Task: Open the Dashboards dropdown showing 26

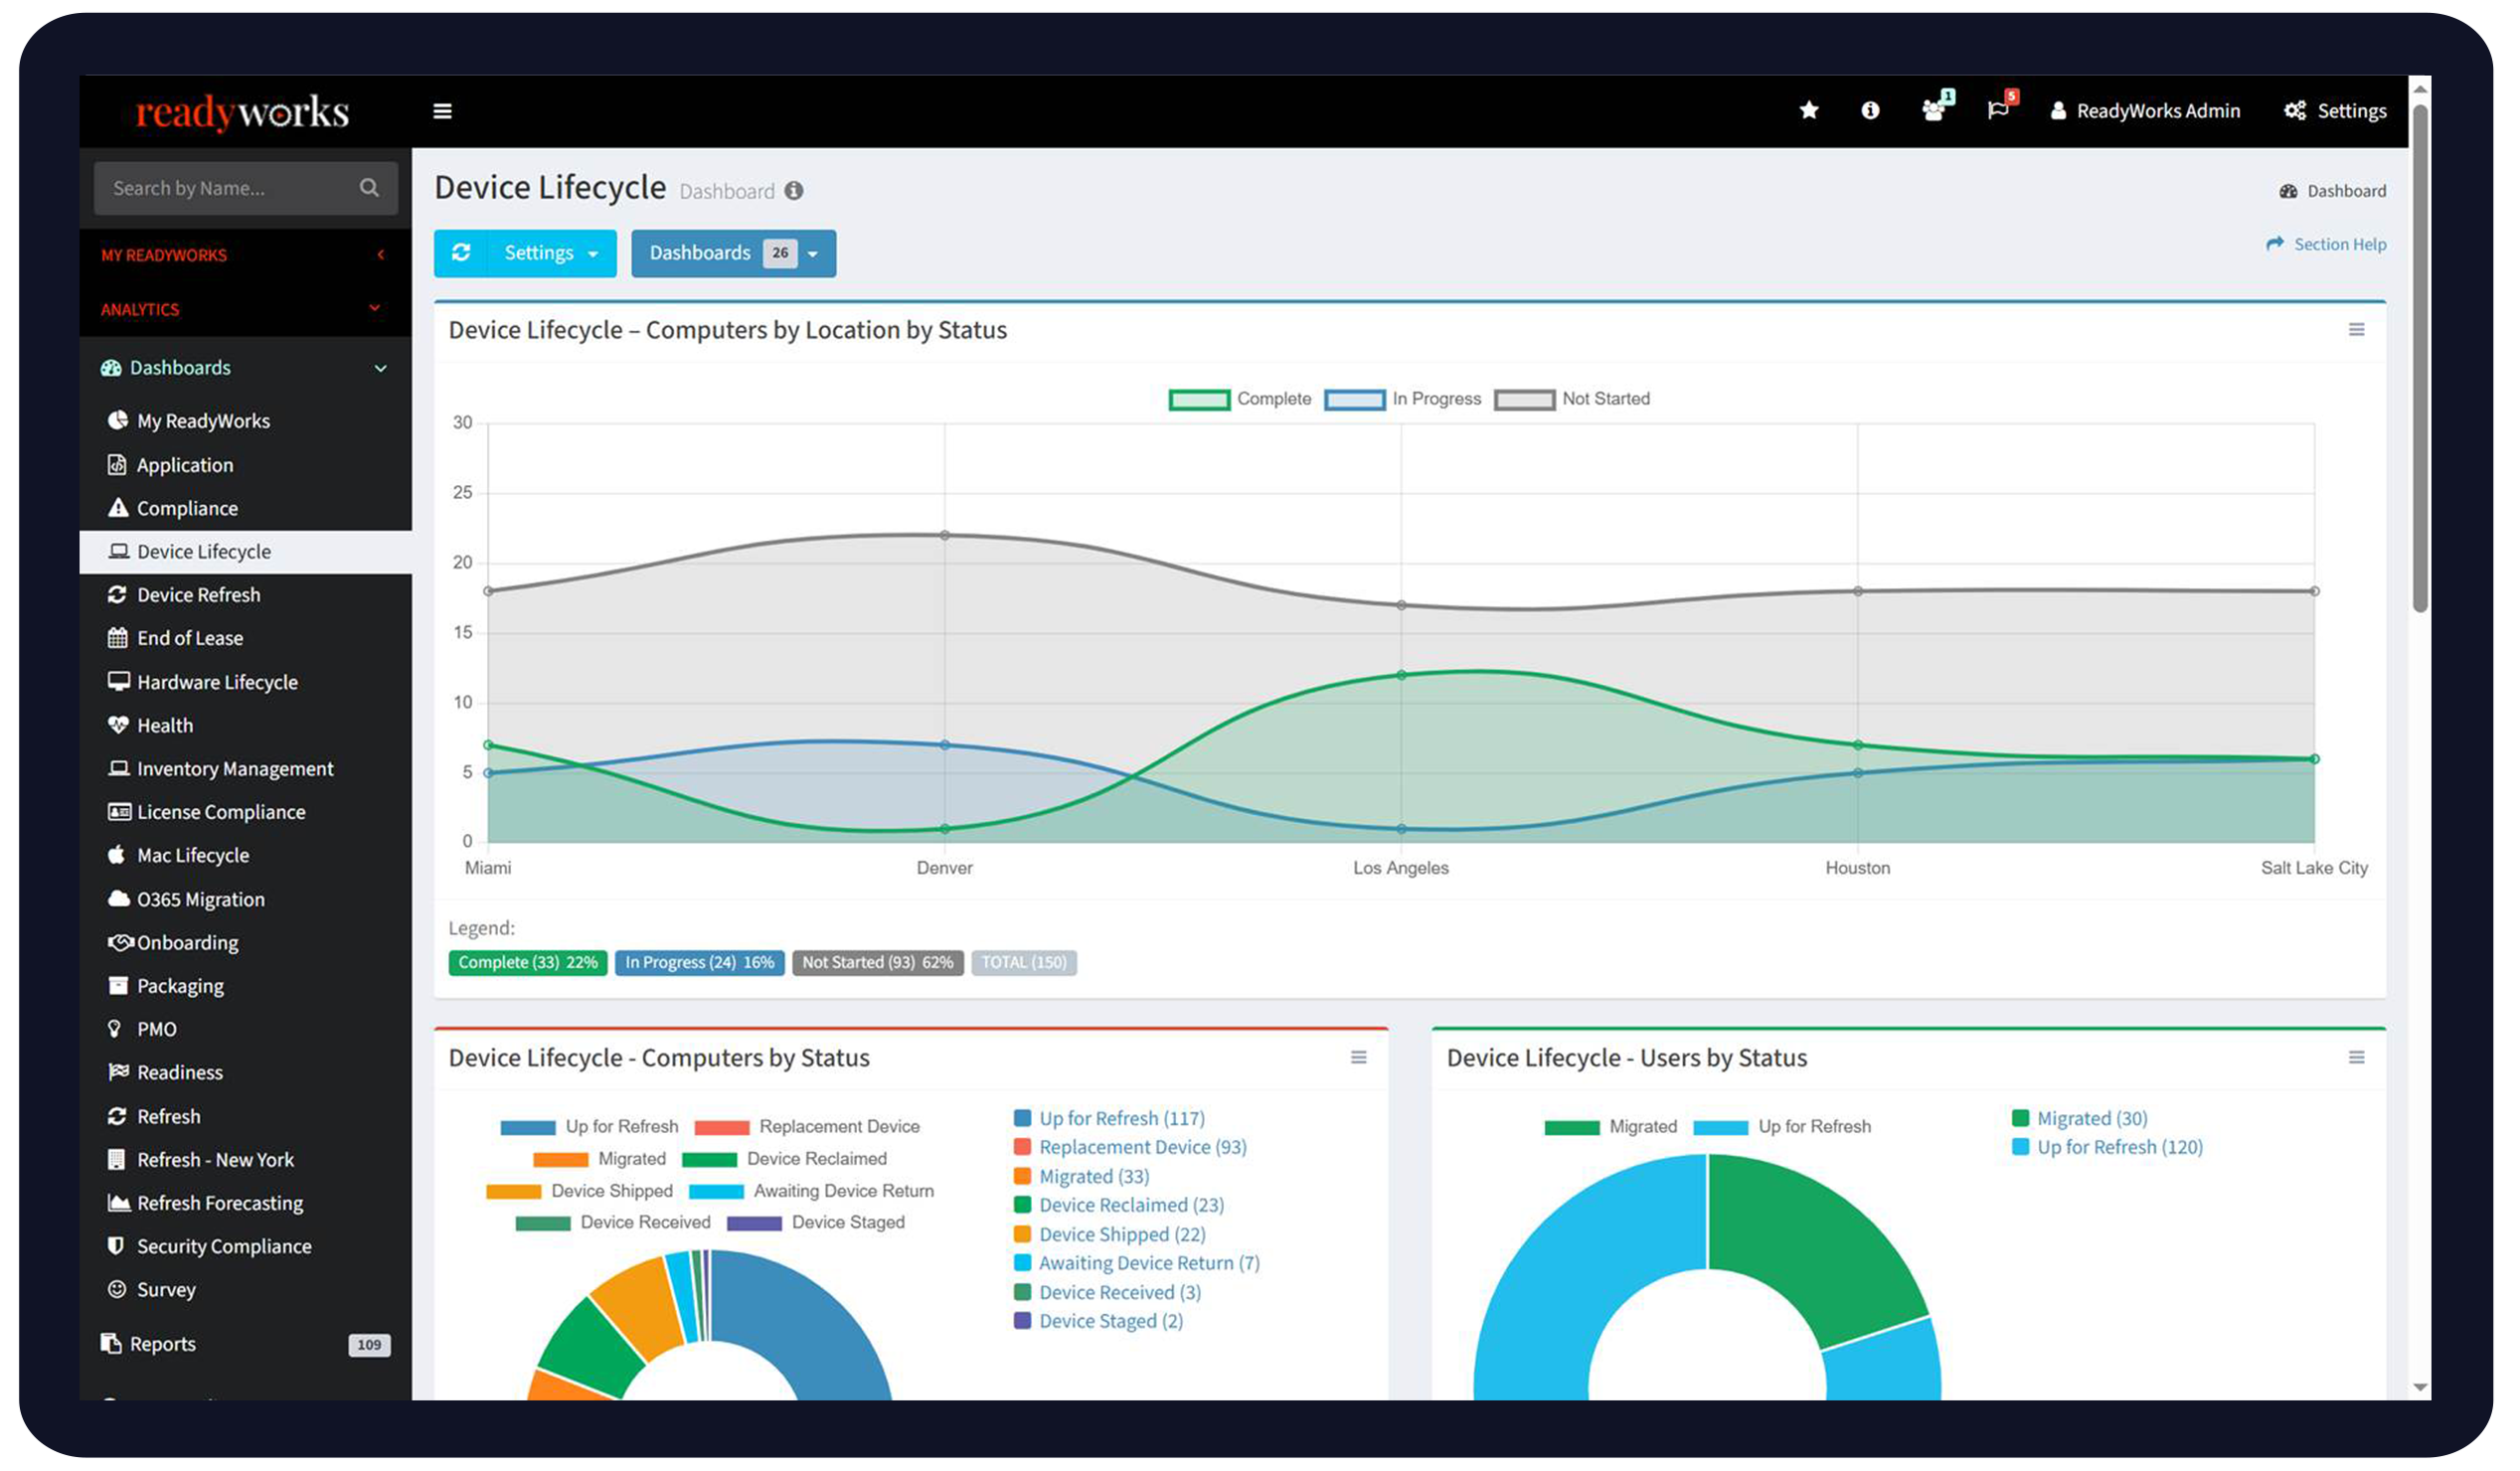Action: tap(733, 253)
